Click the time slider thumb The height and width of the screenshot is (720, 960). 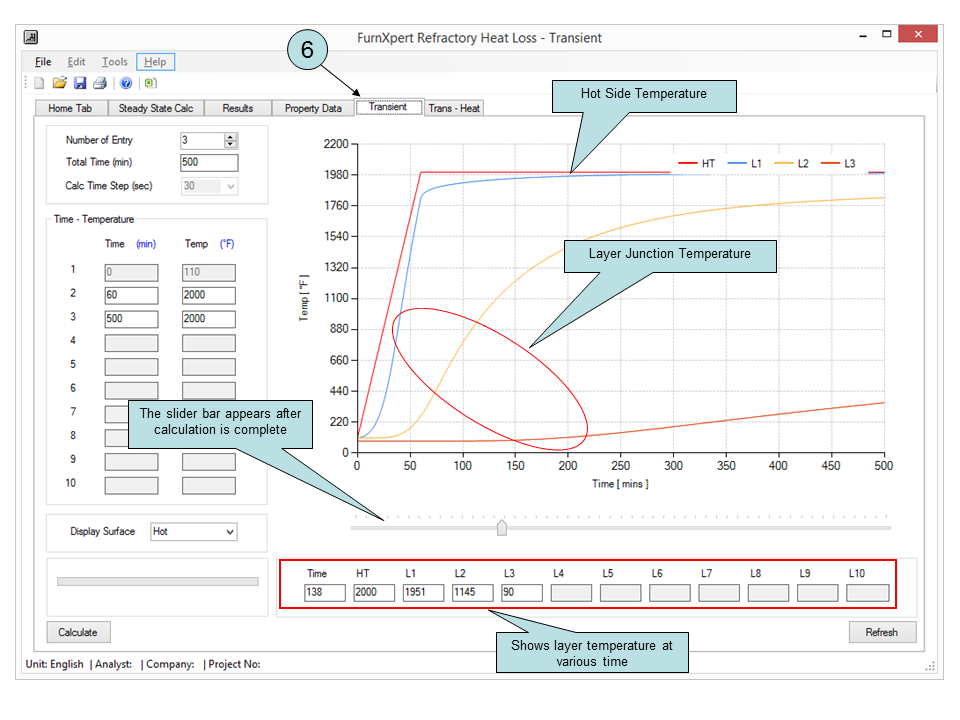click(x=502, y=527)
